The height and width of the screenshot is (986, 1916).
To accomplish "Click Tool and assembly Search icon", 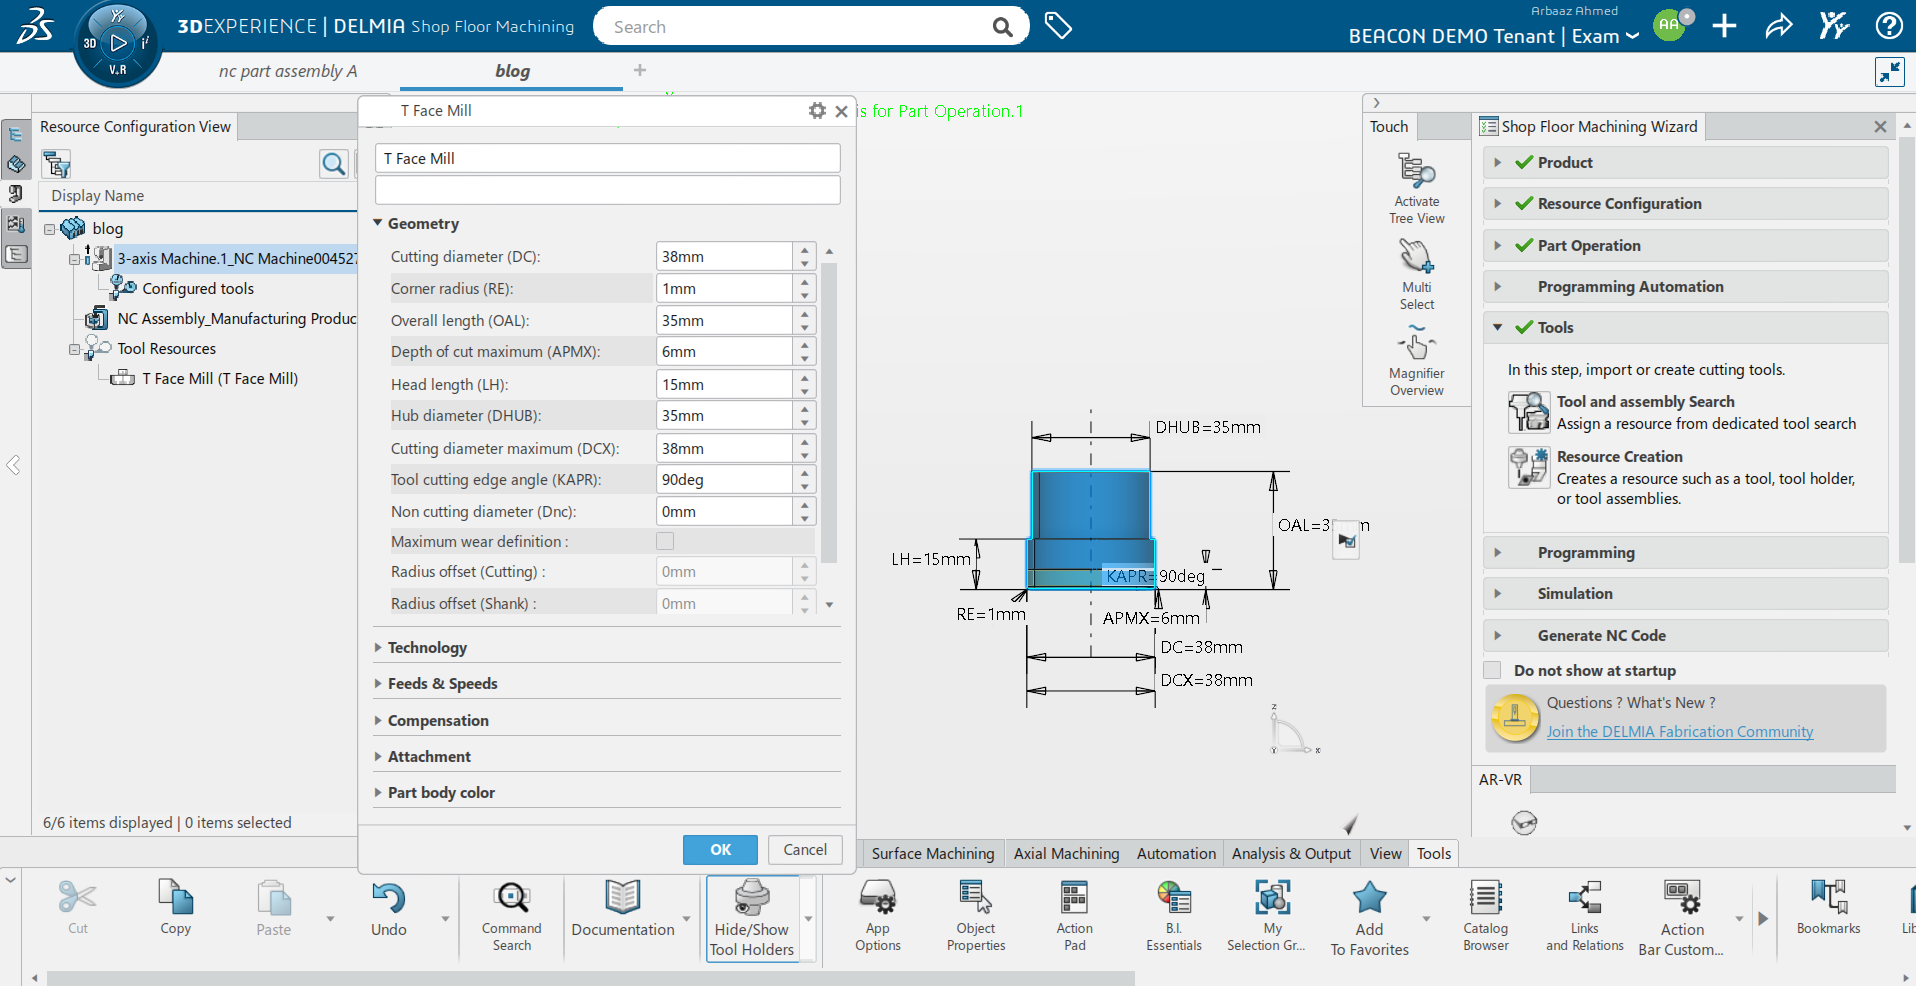I will click(1528, 412).
